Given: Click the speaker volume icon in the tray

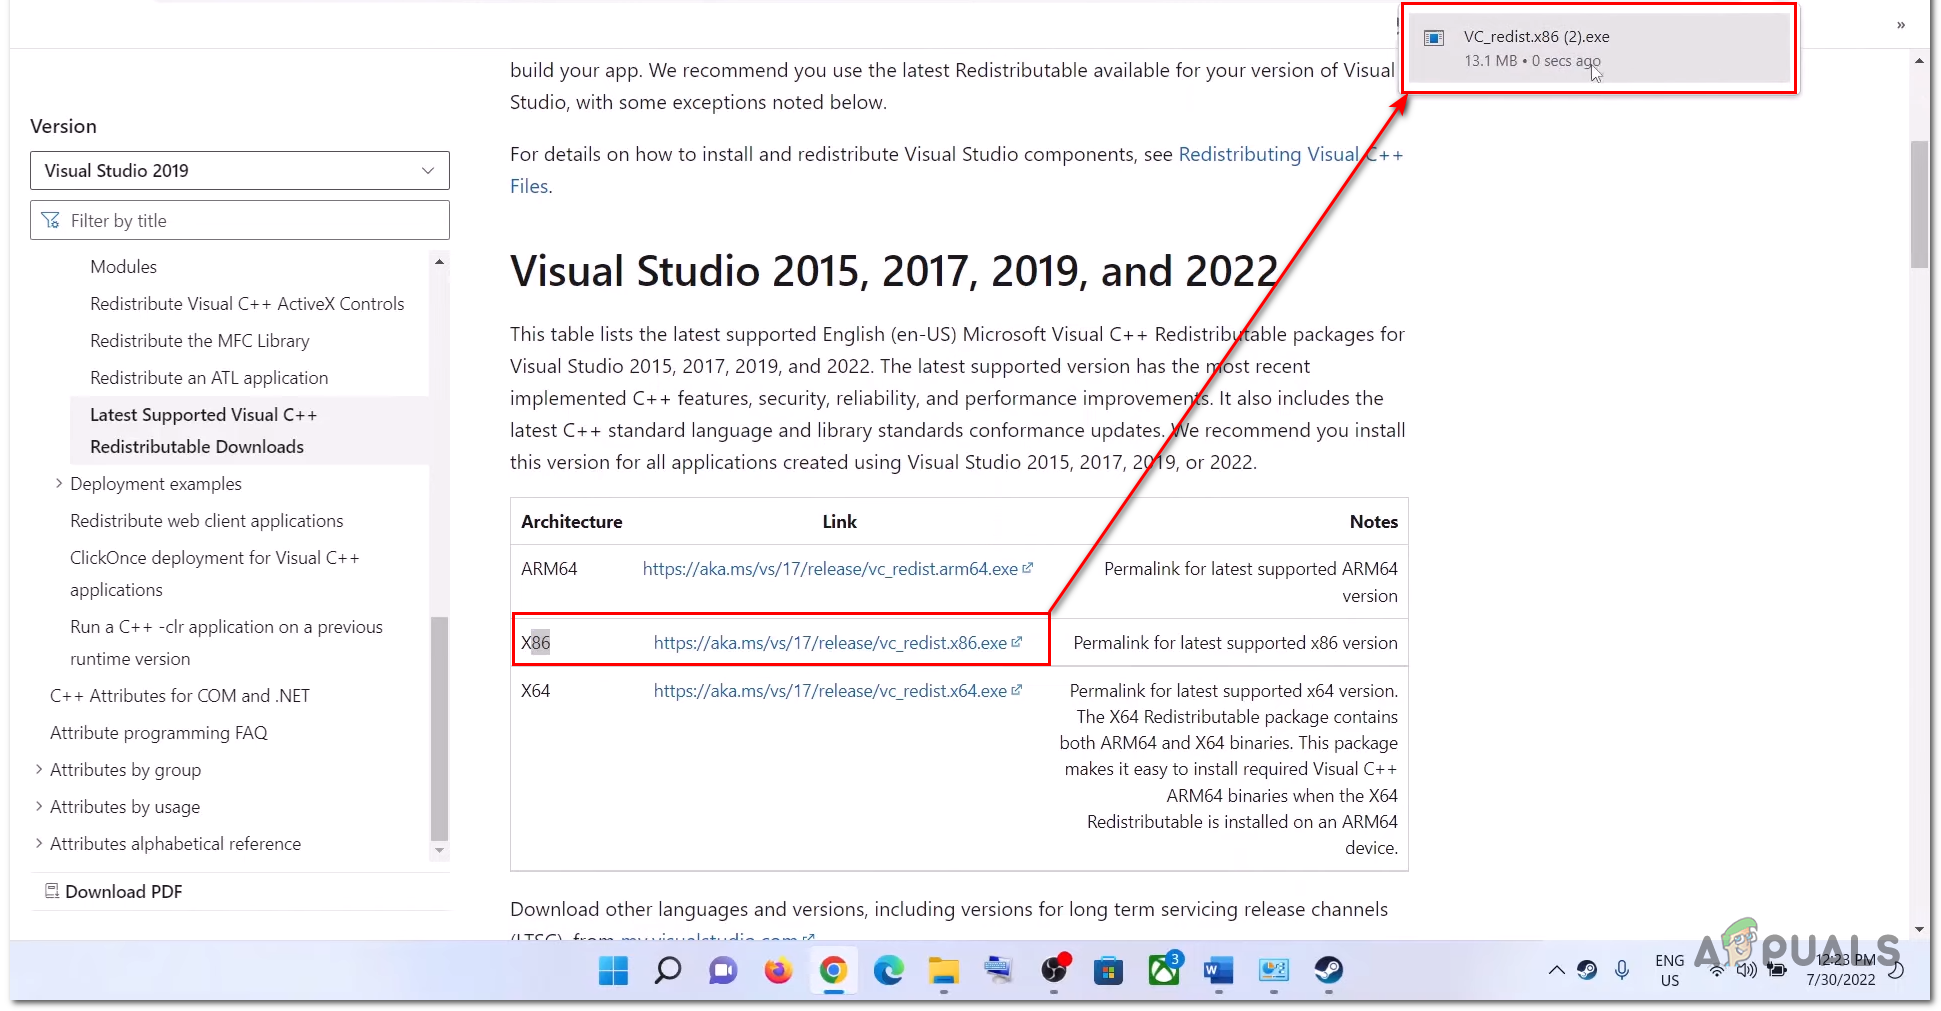Looking at the screenshot, I should pyautogui.click(x=1747, y=970).
